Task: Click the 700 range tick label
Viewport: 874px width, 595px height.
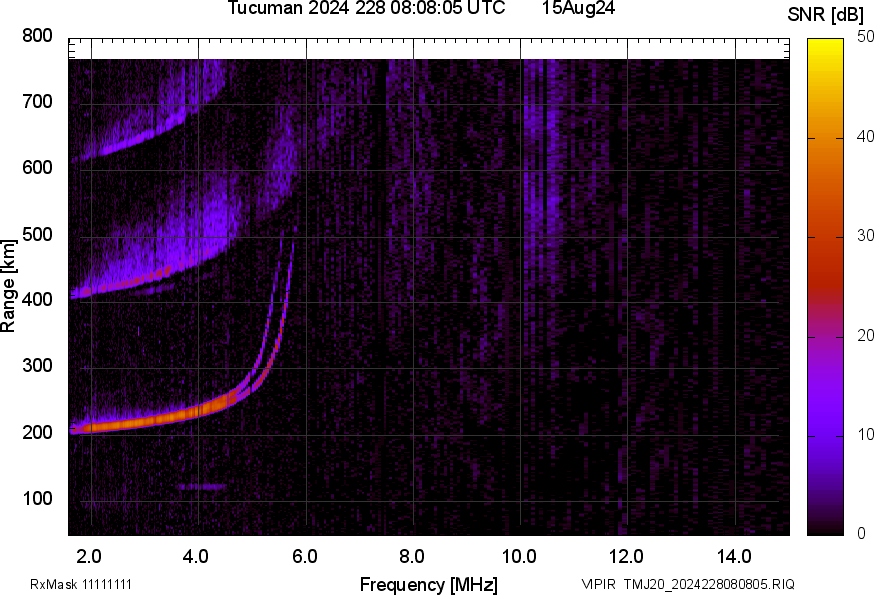Action: (37, 101)
